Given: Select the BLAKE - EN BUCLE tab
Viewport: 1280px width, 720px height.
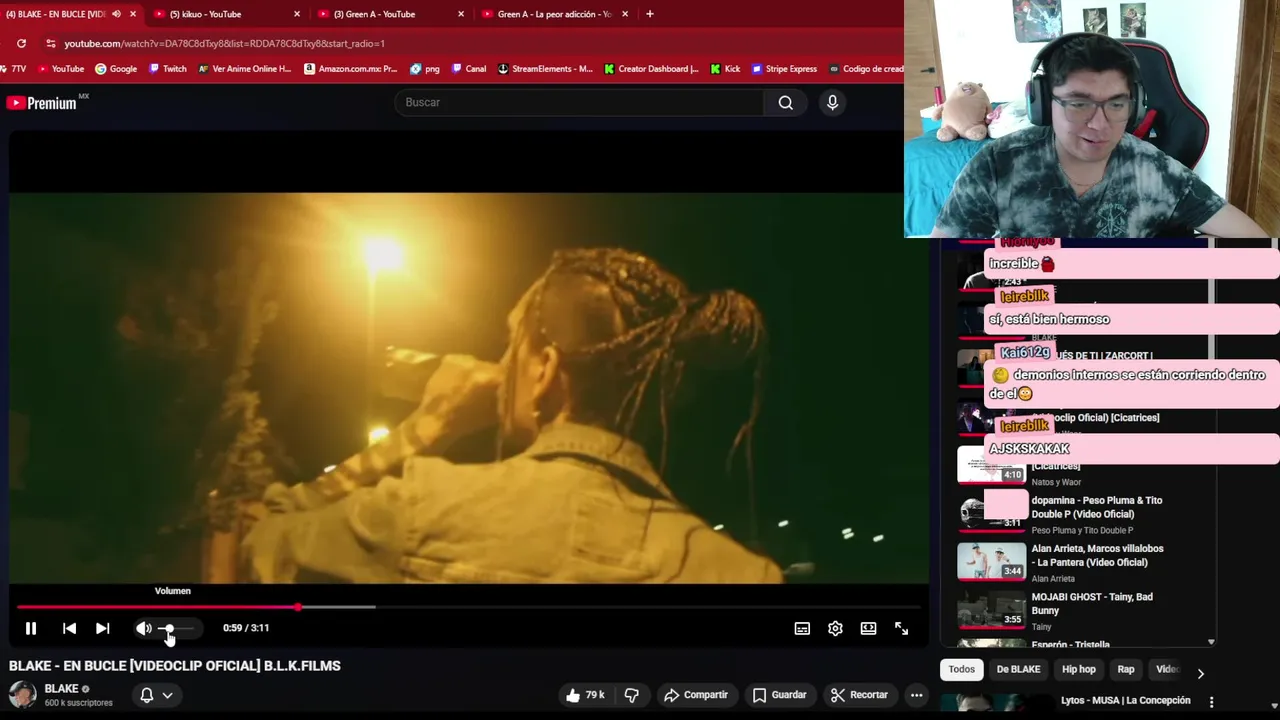Looking at the screenshot, I should click(56, 14).
